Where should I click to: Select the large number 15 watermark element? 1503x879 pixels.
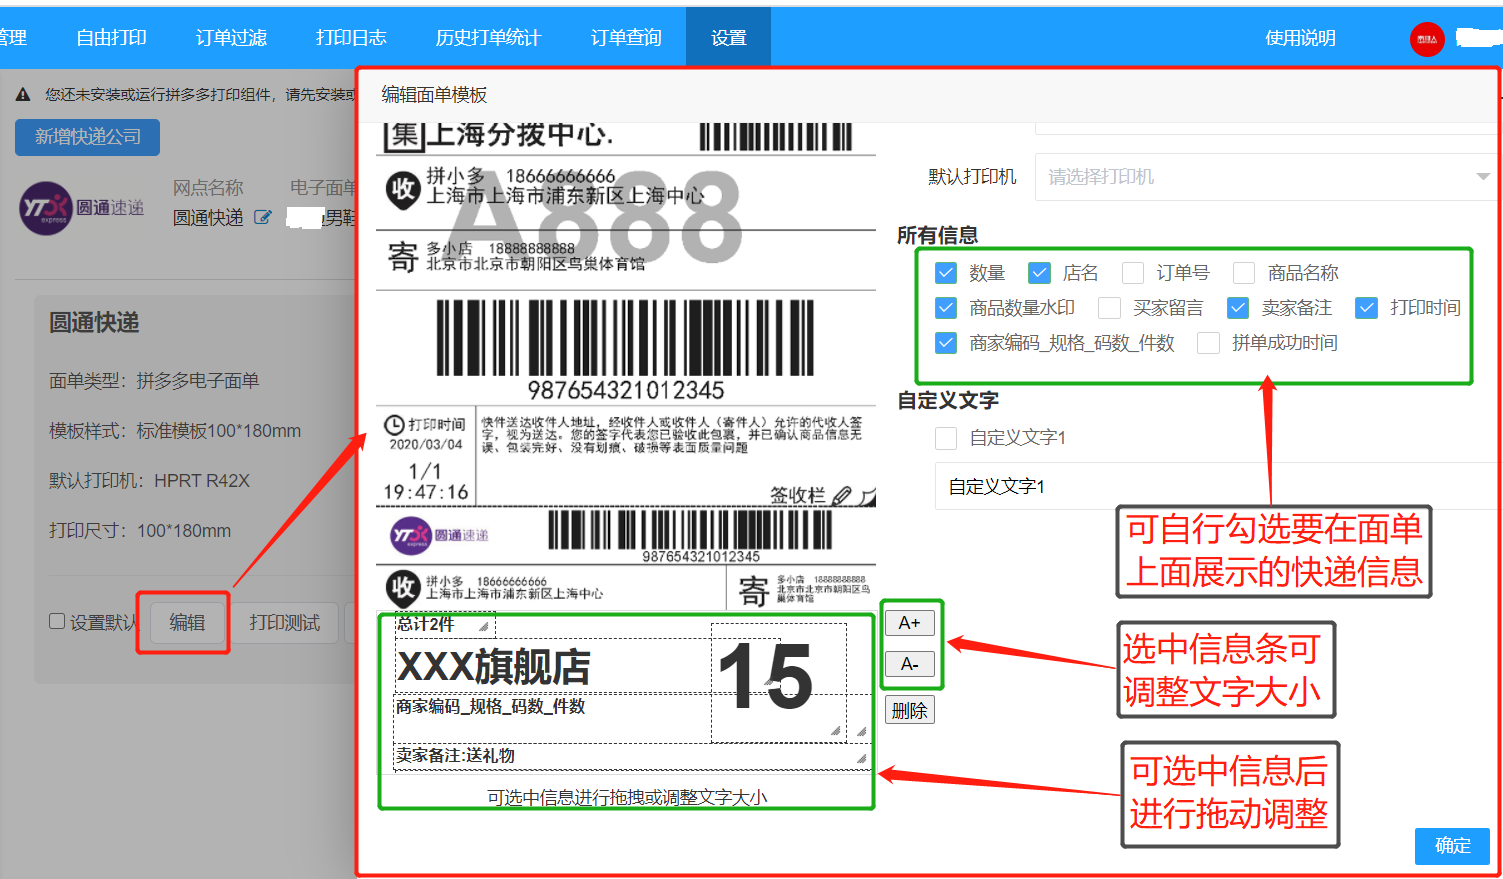tap(766, 678)
